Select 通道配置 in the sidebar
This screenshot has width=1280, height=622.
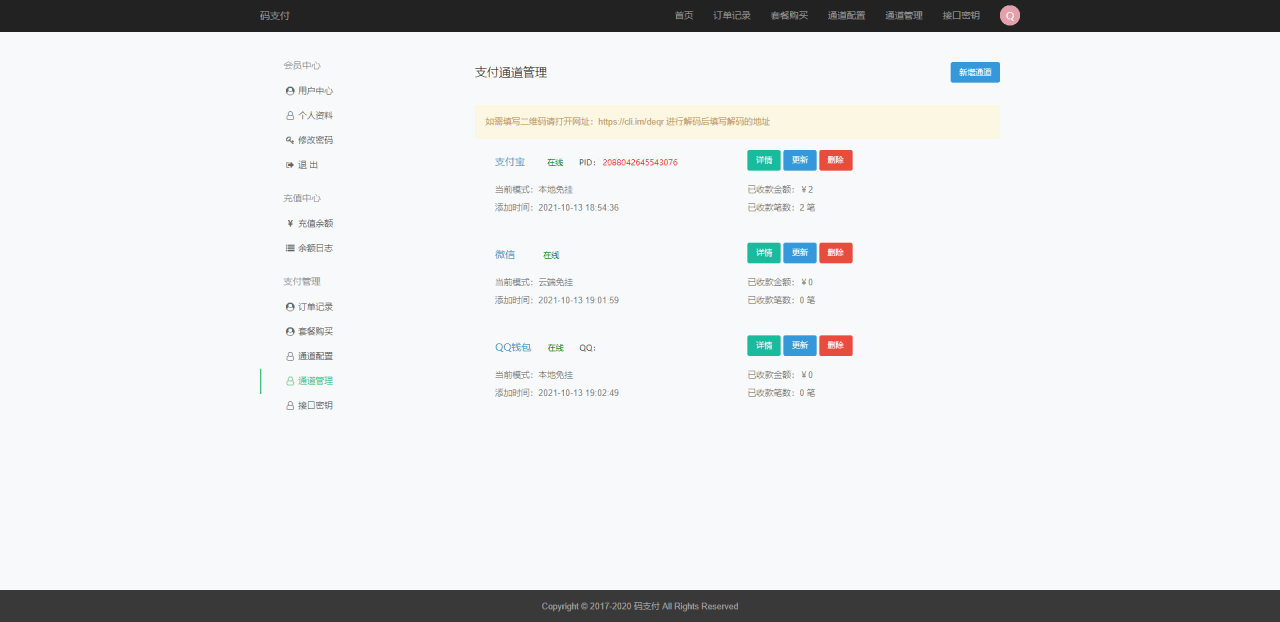[315, 356]
